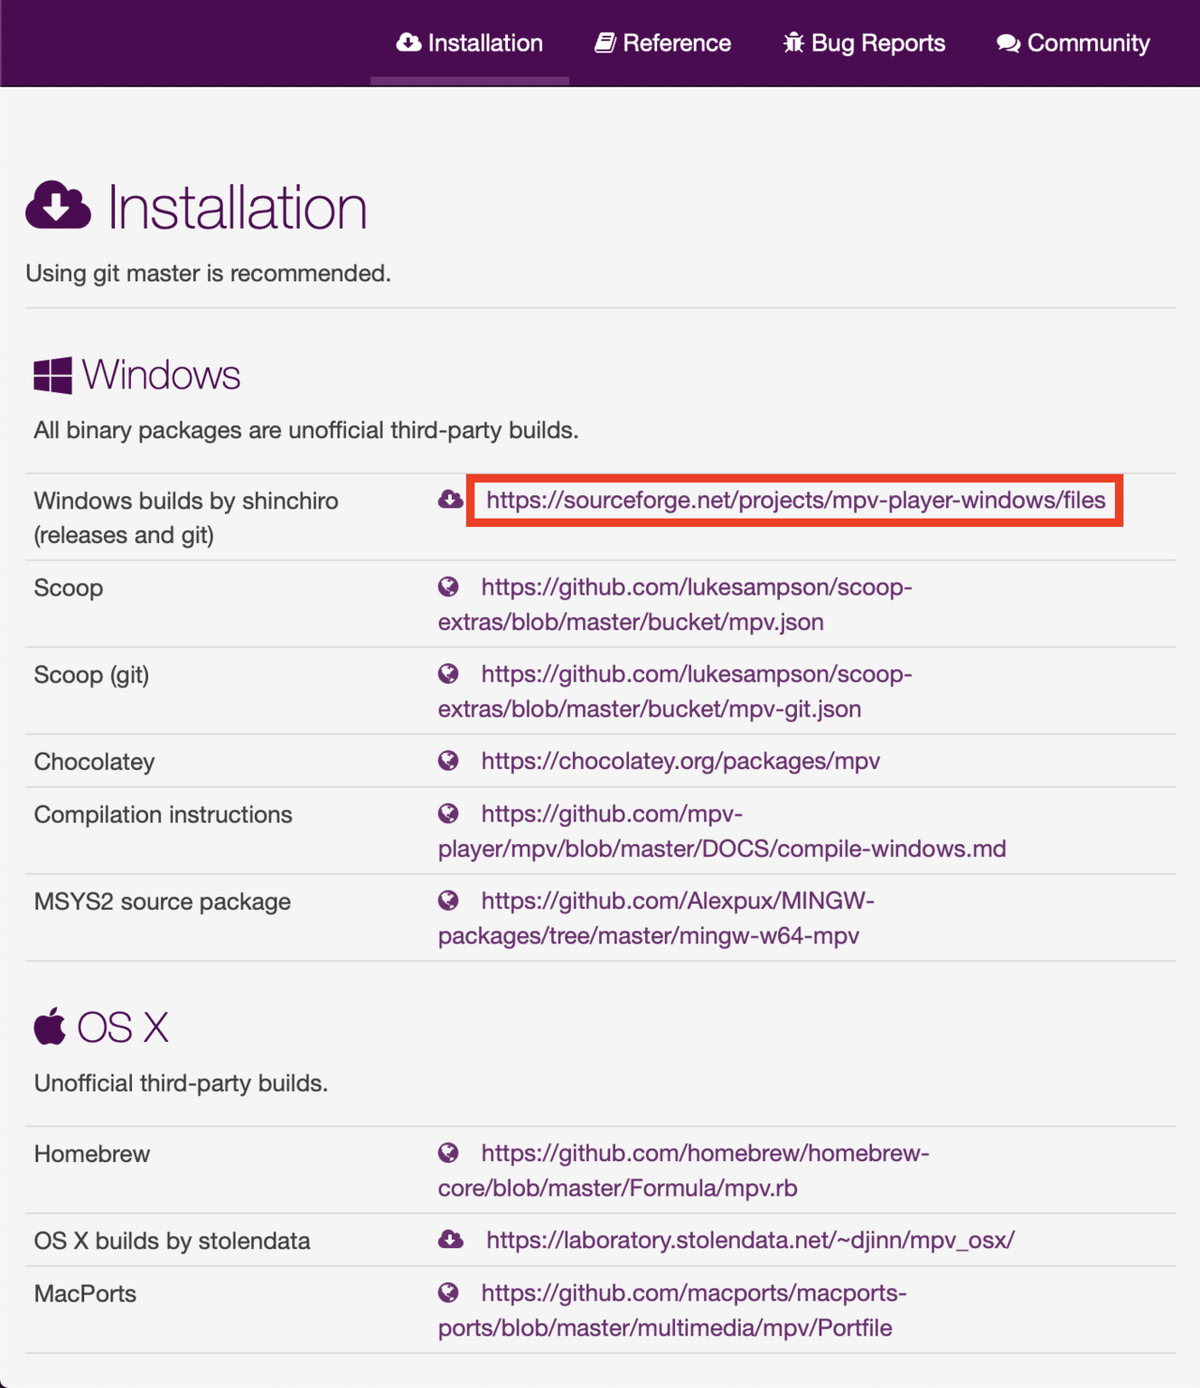1200x1388 pixels.
Task: Switch to the Community tab
Action: pos(1073,43)
